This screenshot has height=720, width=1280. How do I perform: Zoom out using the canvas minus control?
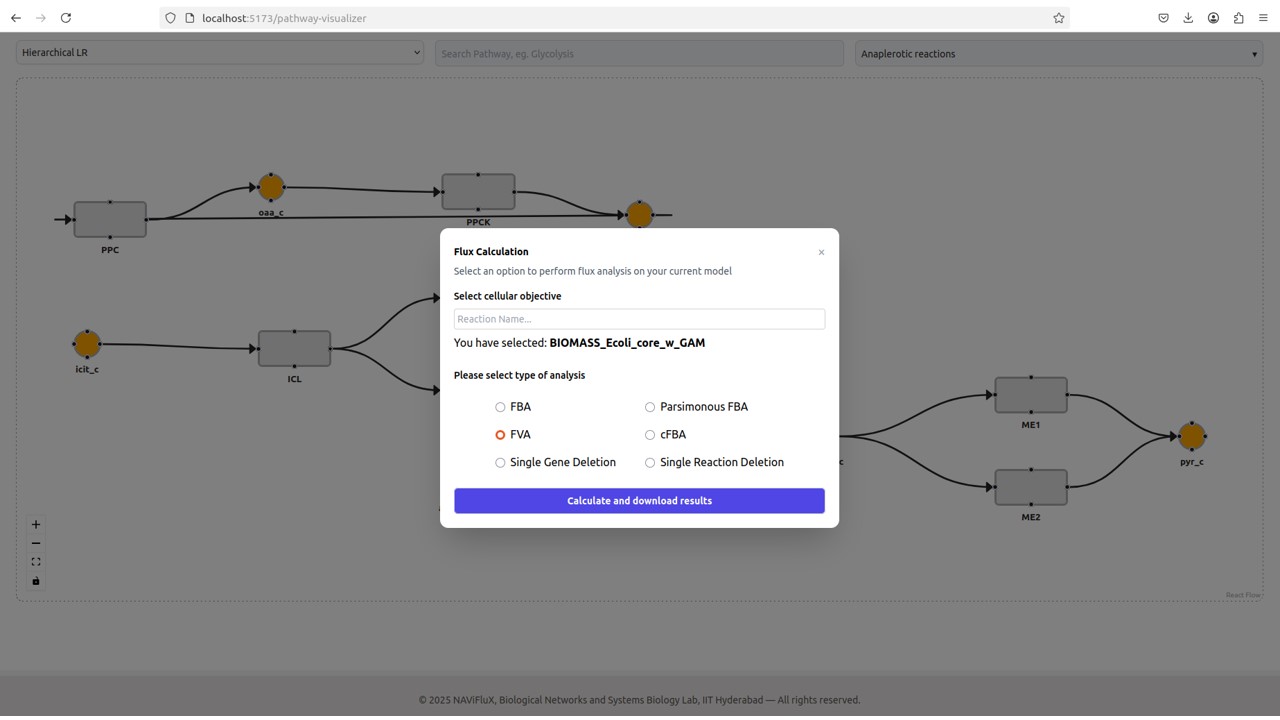(36, 542)
